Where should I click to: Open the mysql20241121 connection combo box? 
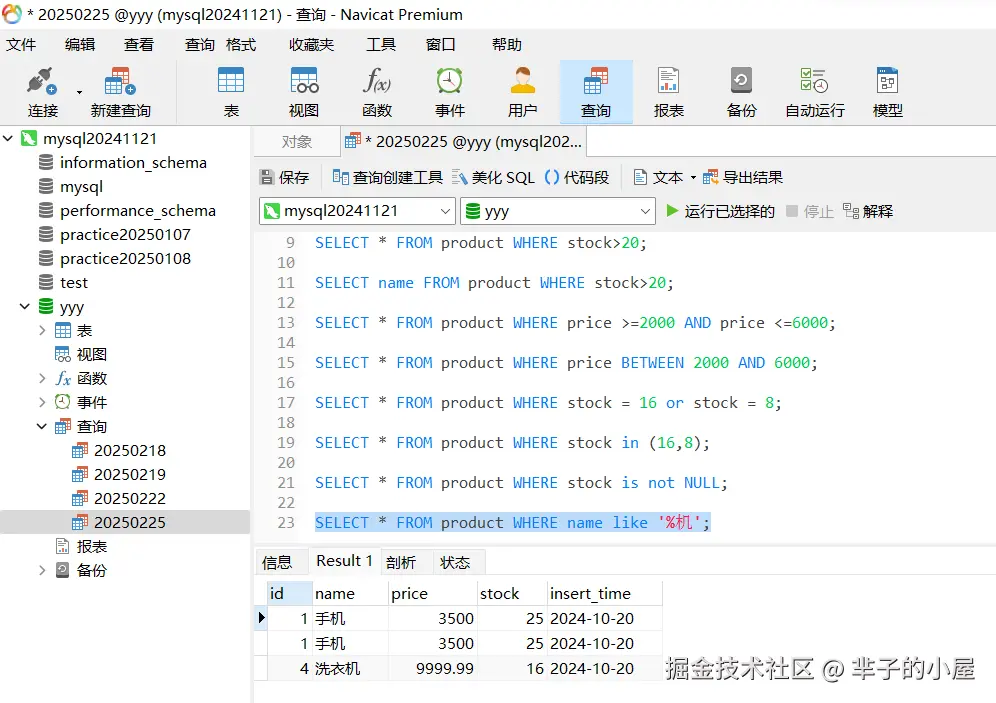pos(357,211)
